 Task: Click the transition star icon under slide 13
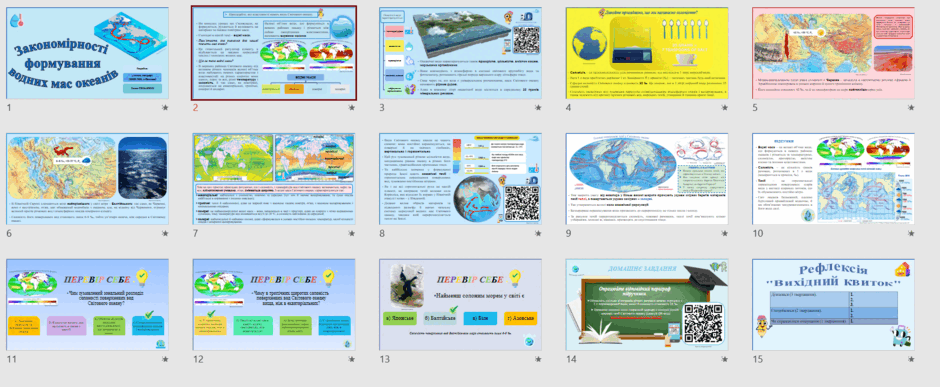click(538, 359)
